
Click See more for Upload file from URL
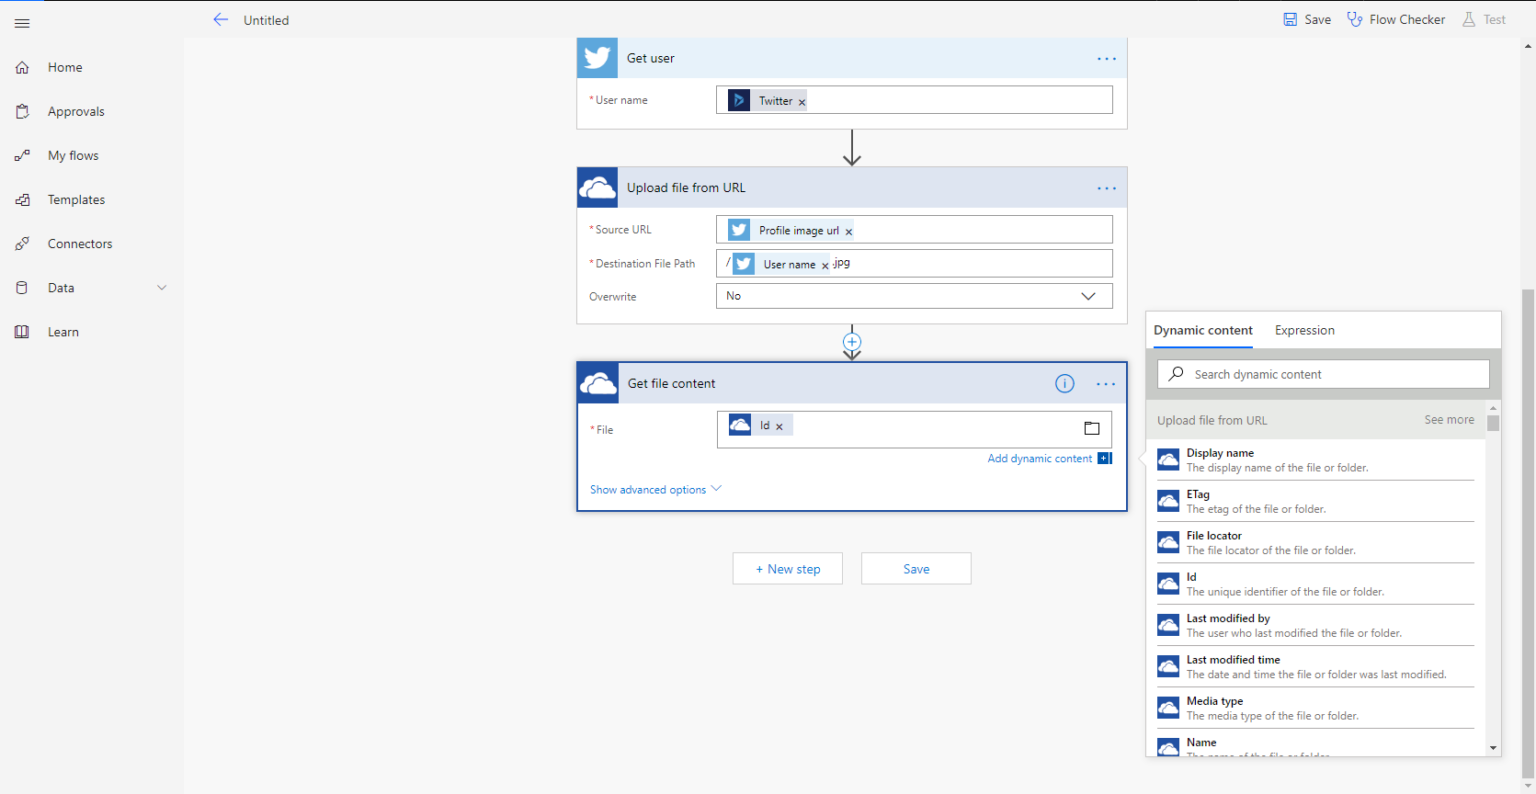[1448, 420]
